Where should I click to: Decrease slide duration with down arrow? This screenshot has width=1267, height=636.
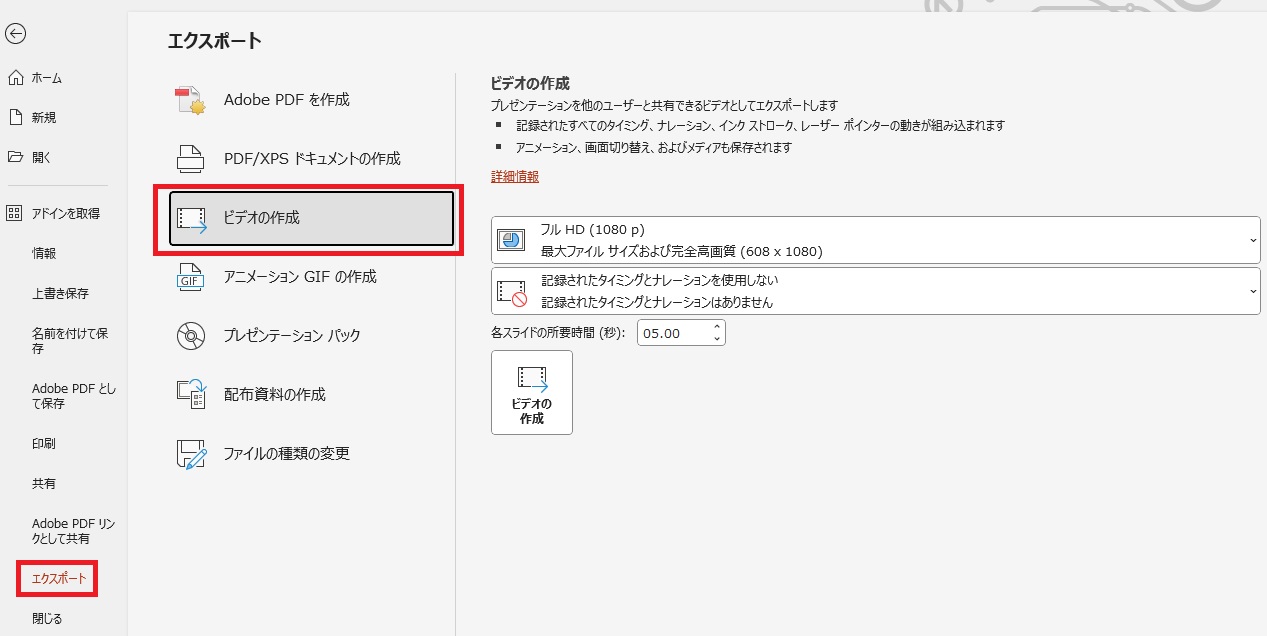(x=717, y=339)
